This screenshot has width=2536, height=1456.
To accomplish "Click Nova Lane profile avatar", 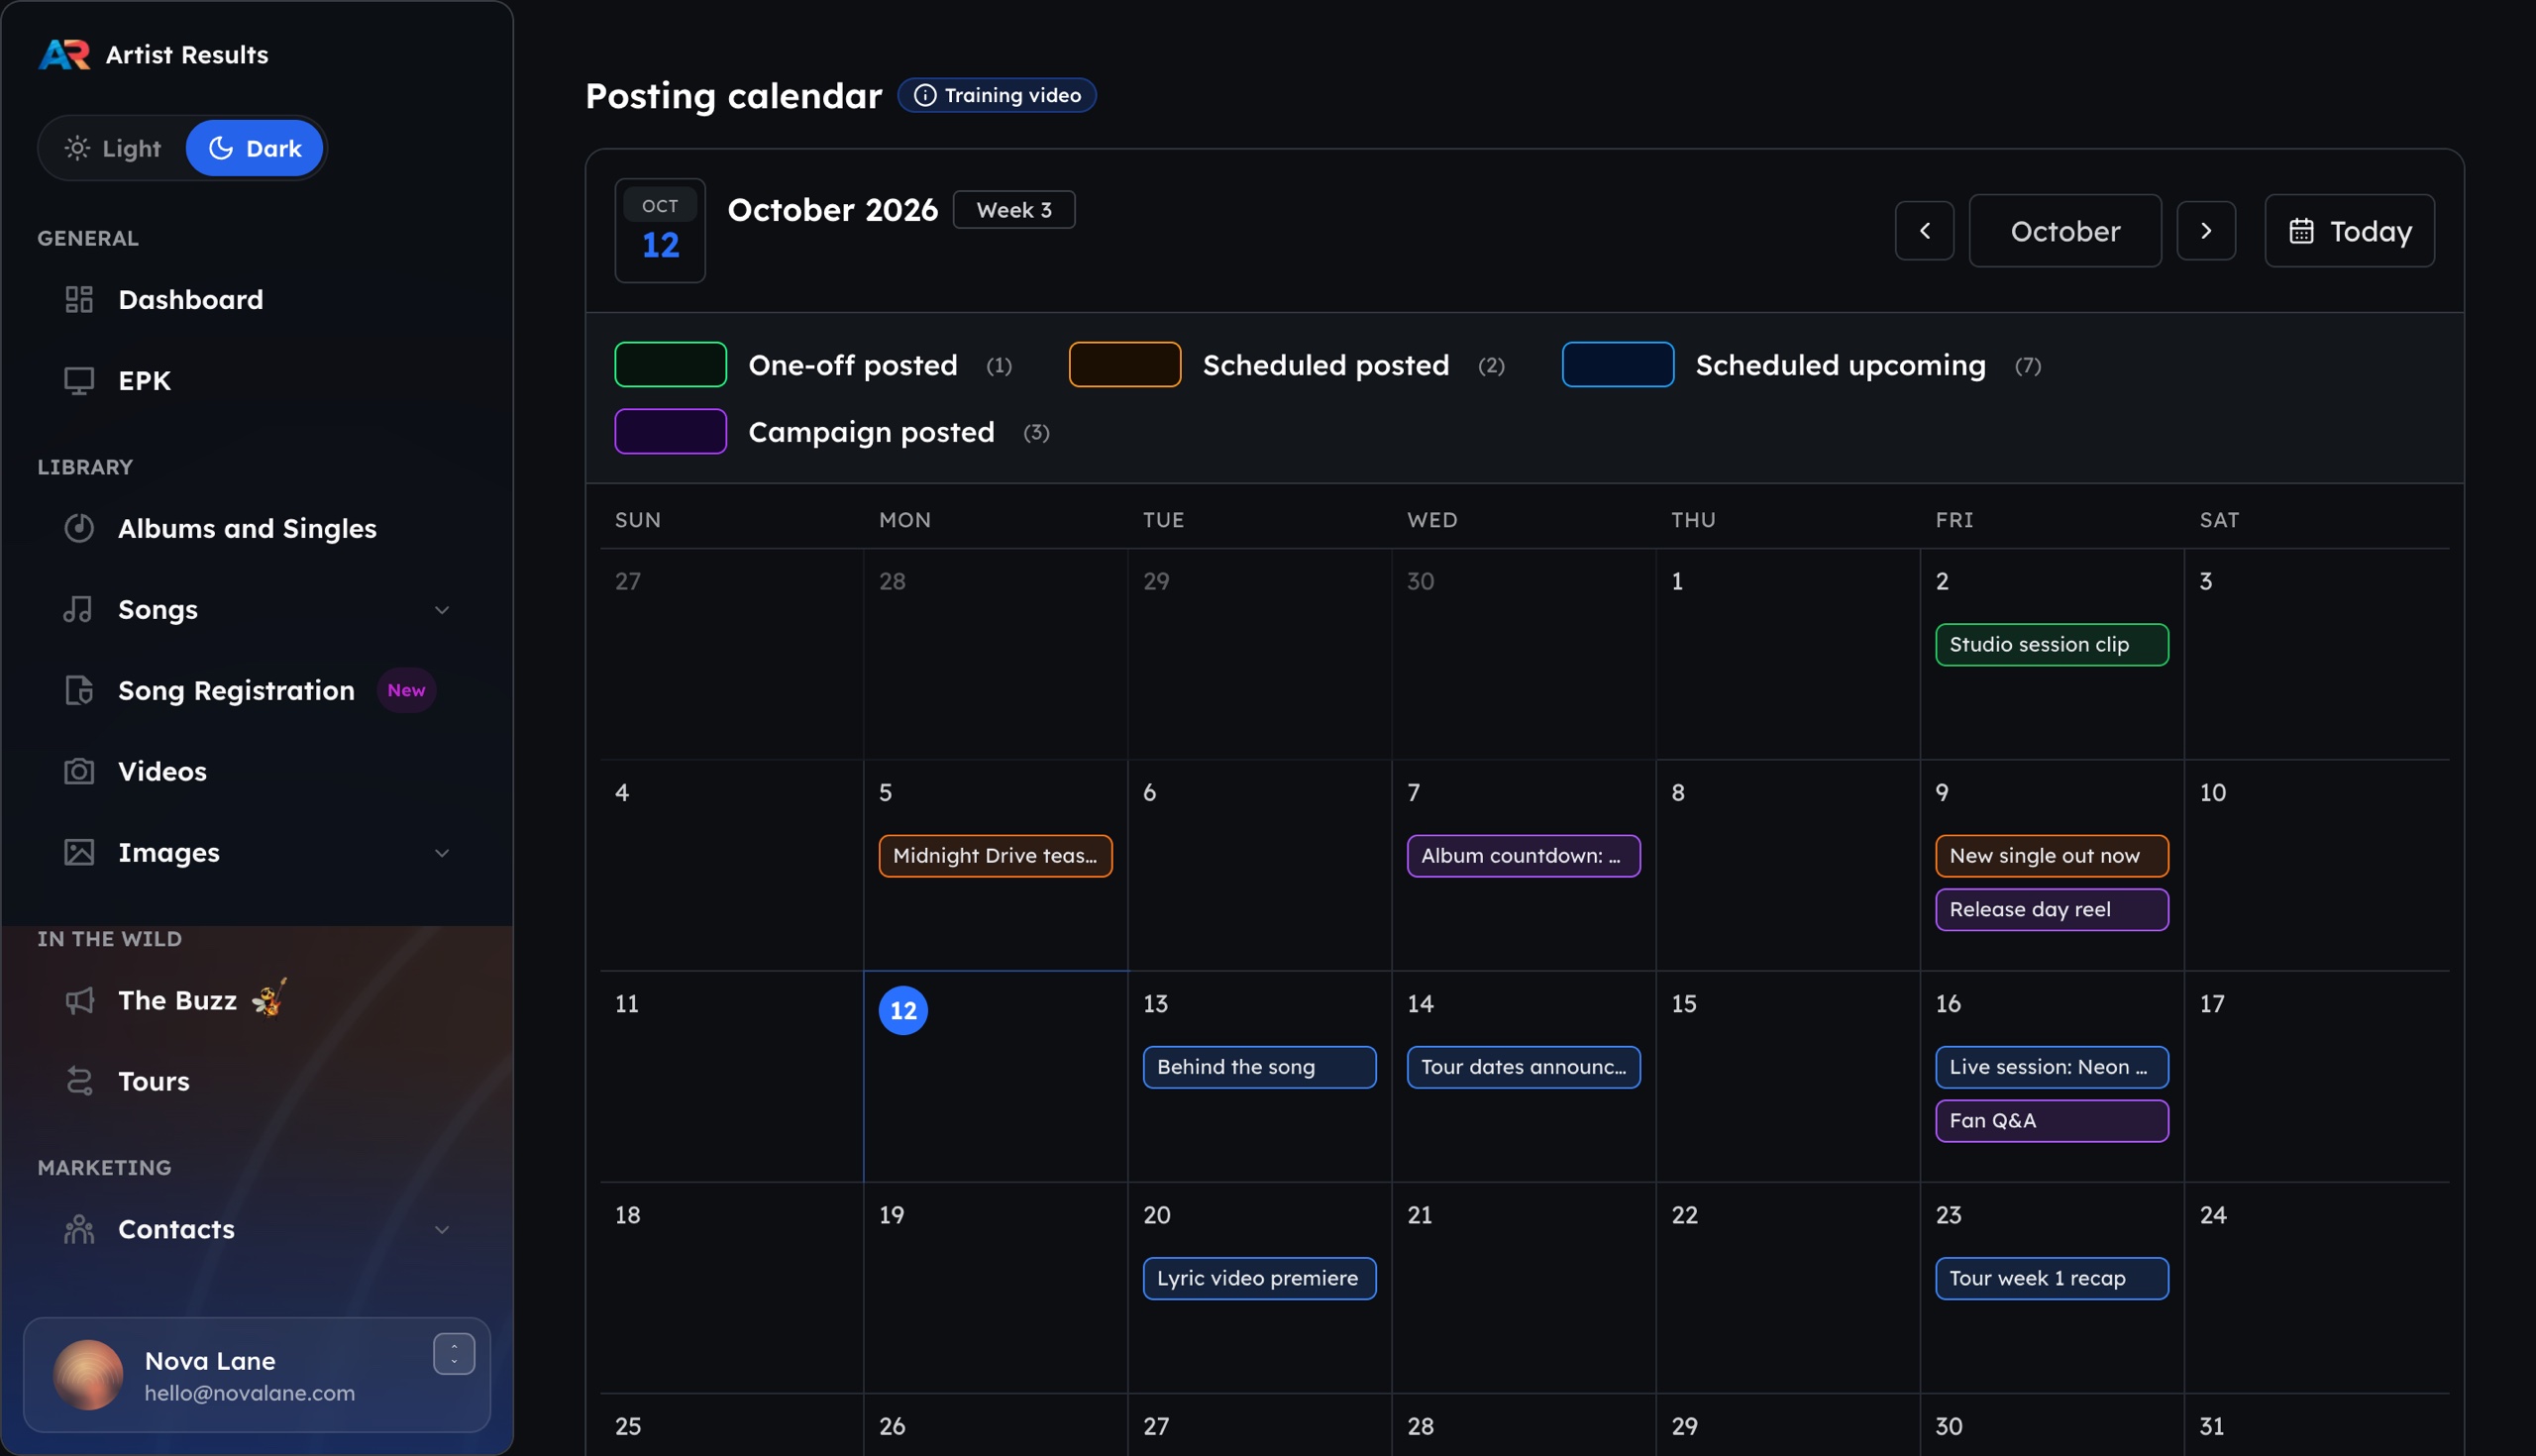I will pos(88,1375).
